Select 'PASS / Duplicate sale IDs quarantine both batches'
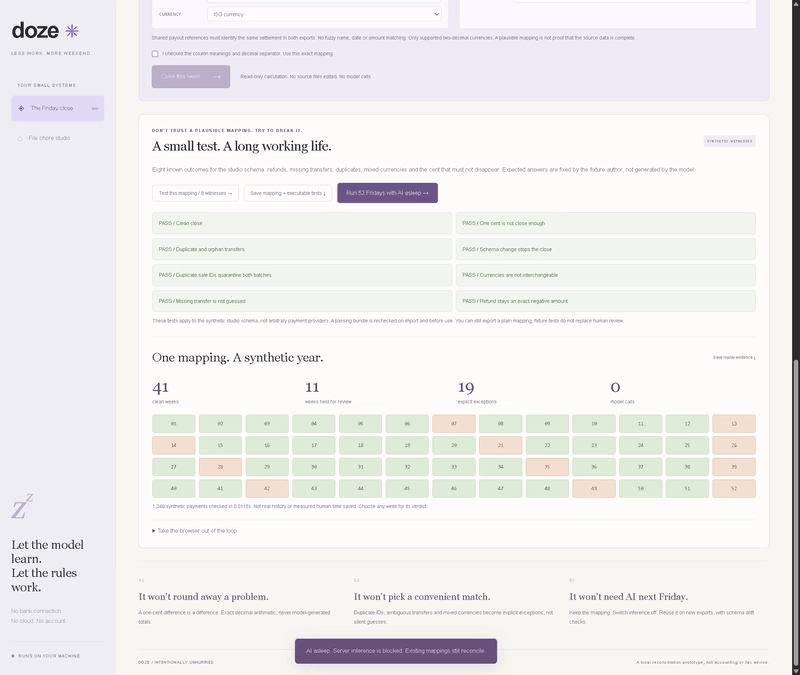Image resolution: width=800 pixels, height=675 pixels. (302, 275)
